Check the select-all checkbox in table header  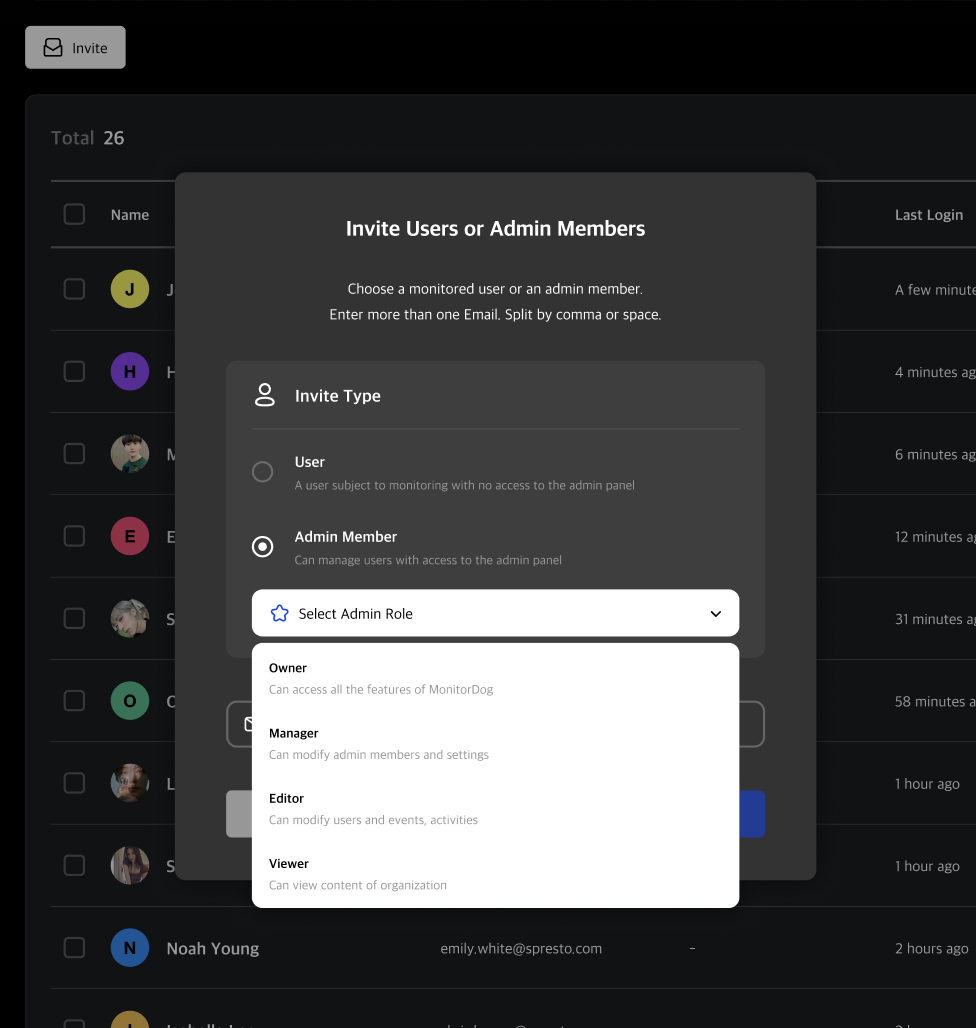pos(75,214)
